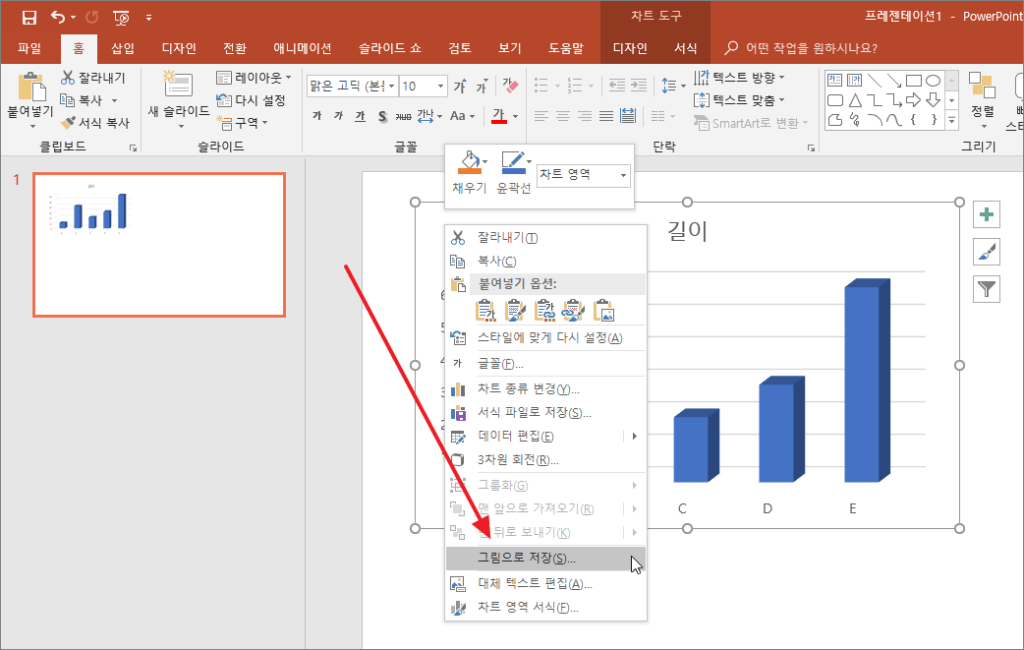Switch to the Insert (삽입) ribbon tab
Screen dimensions: 1024x650
[123, 48]
